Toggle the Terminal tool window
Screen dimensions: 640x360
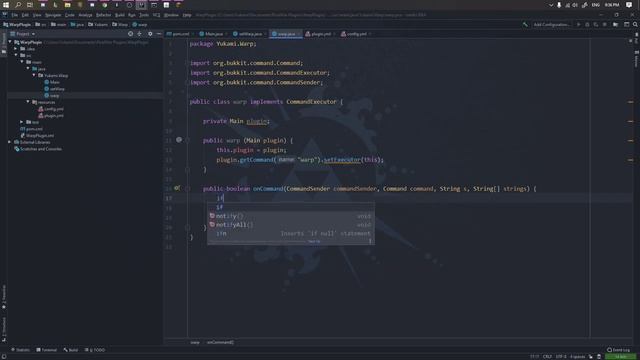click(47, 350)
